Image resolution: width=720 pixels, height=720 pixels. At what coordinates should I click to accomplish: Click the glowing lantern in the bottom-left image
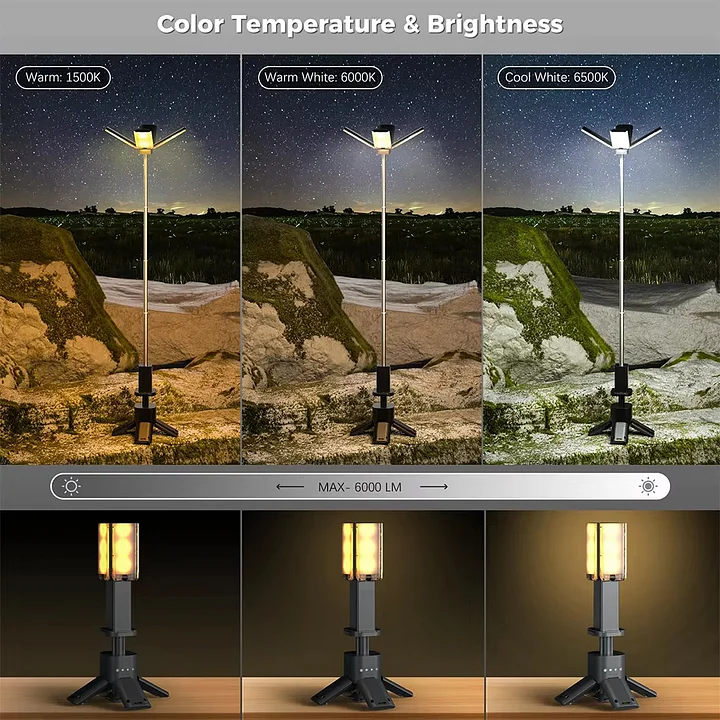119,551
